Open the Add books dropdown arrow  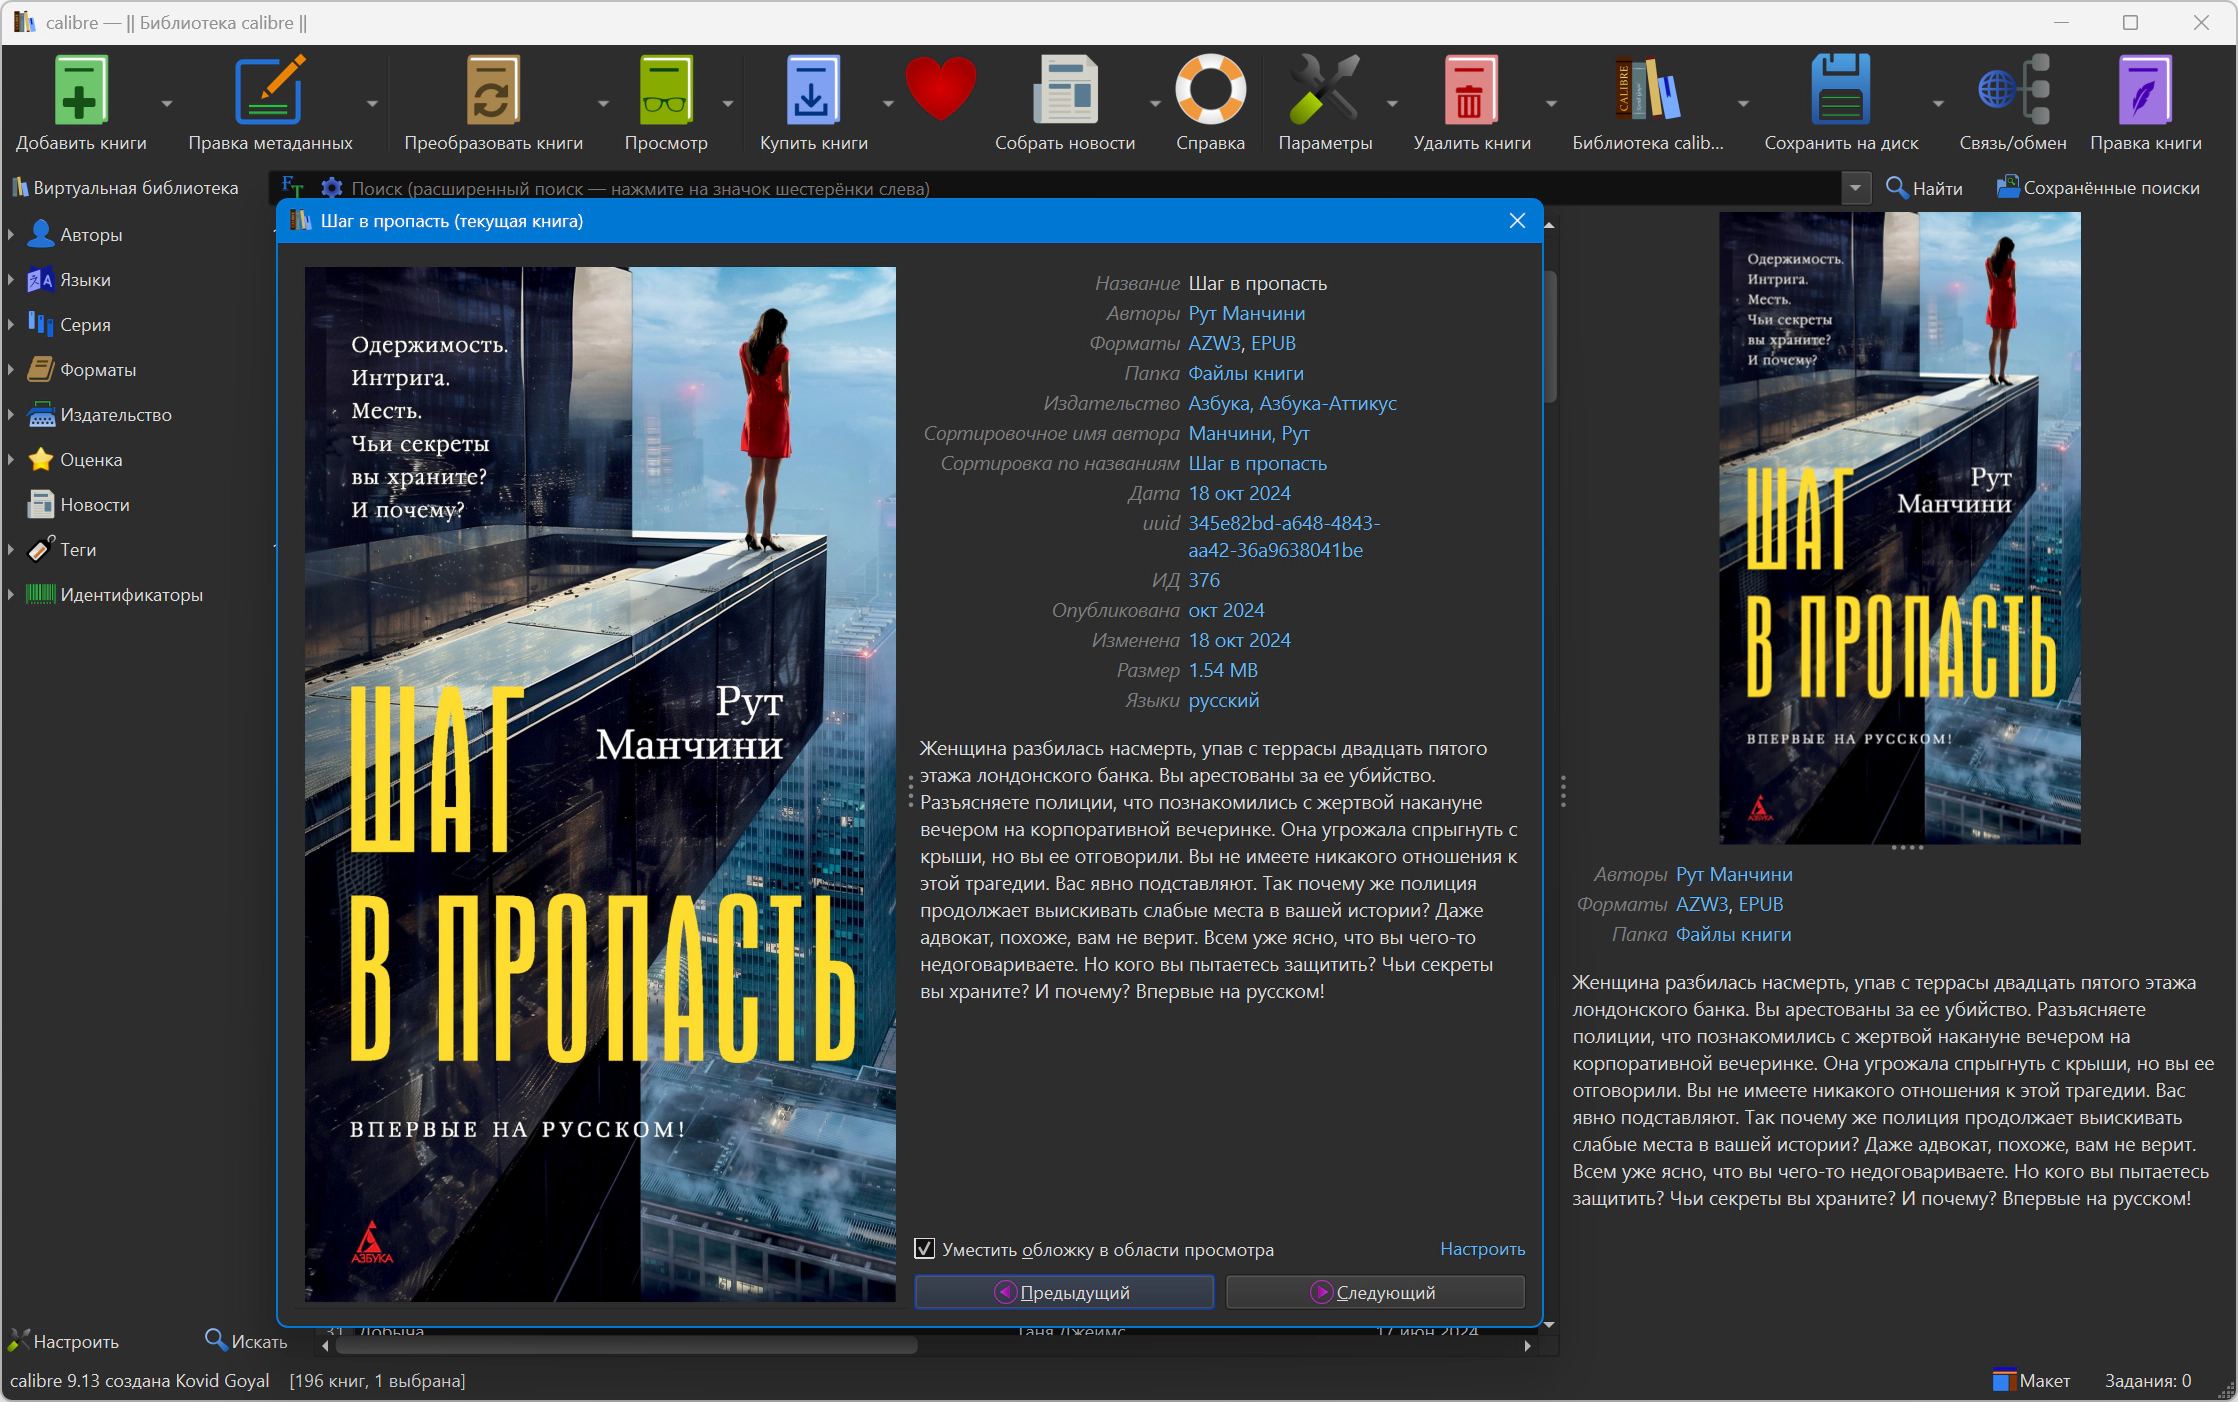166,104
